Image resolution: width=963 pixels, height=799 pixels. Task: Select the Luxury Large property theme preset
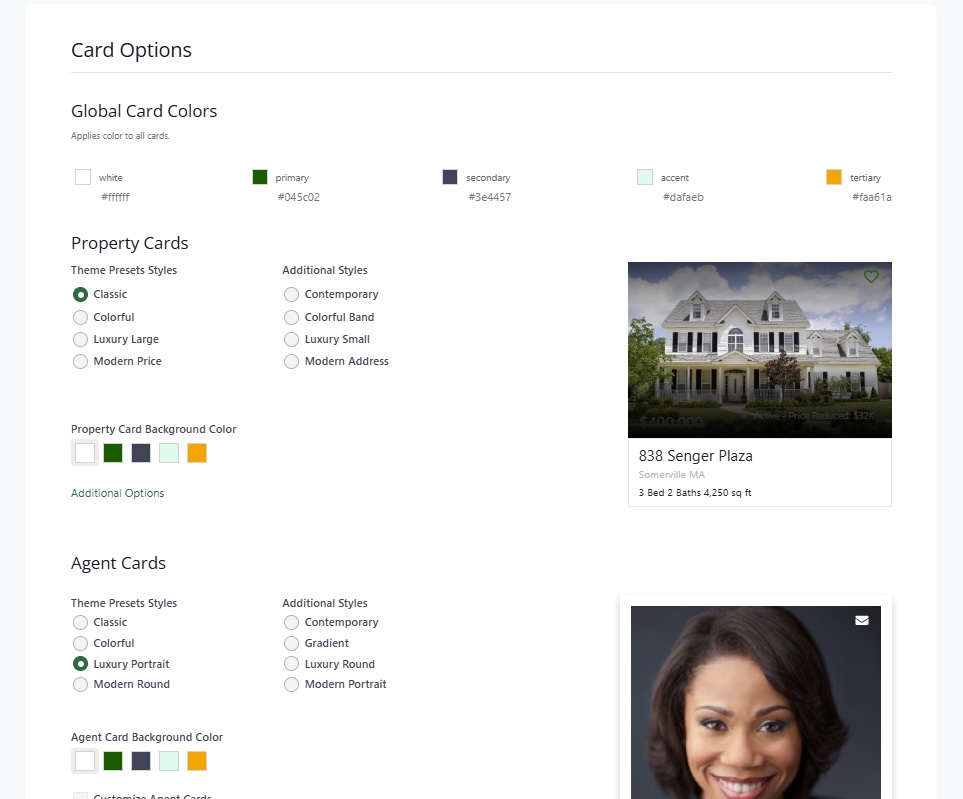pyautogui.click(x=80, y=339)
